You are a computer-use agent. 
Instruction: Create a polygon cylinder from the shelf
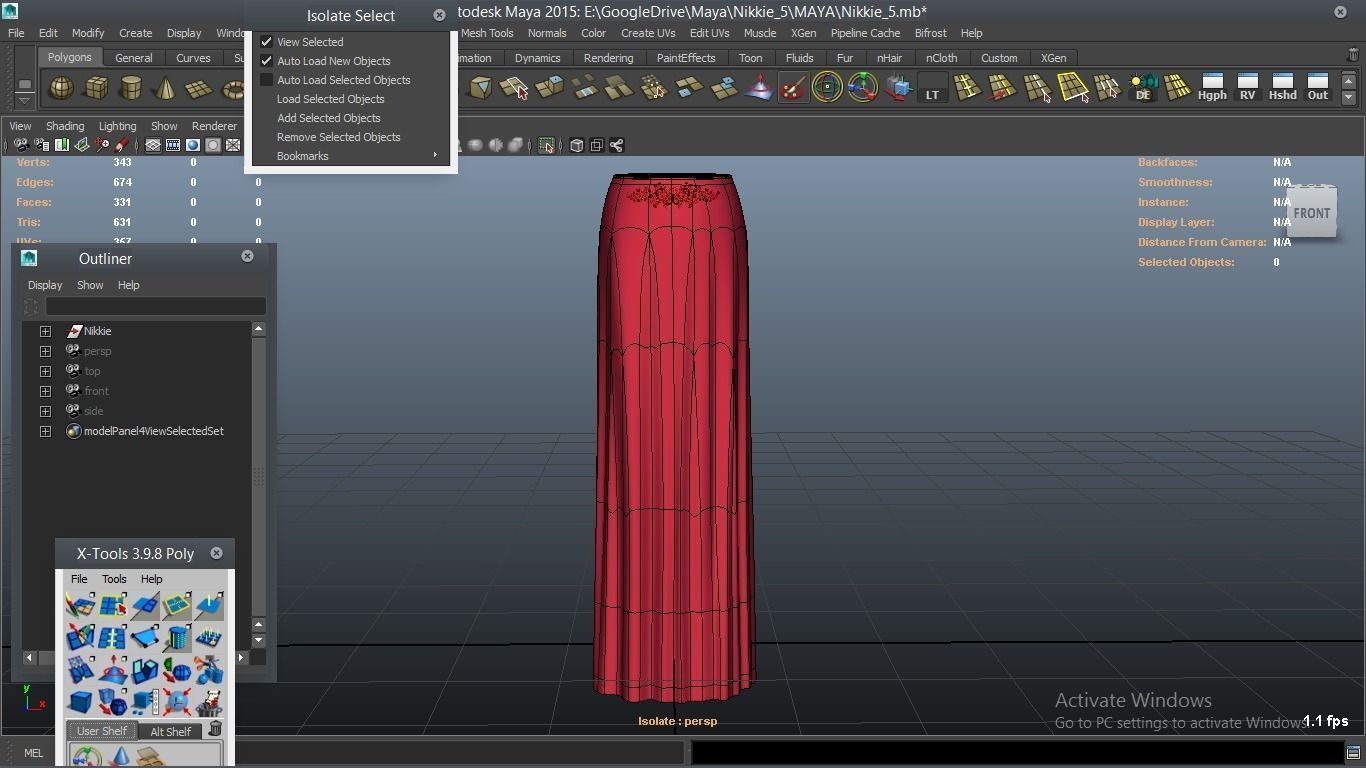tap(131, 89)
